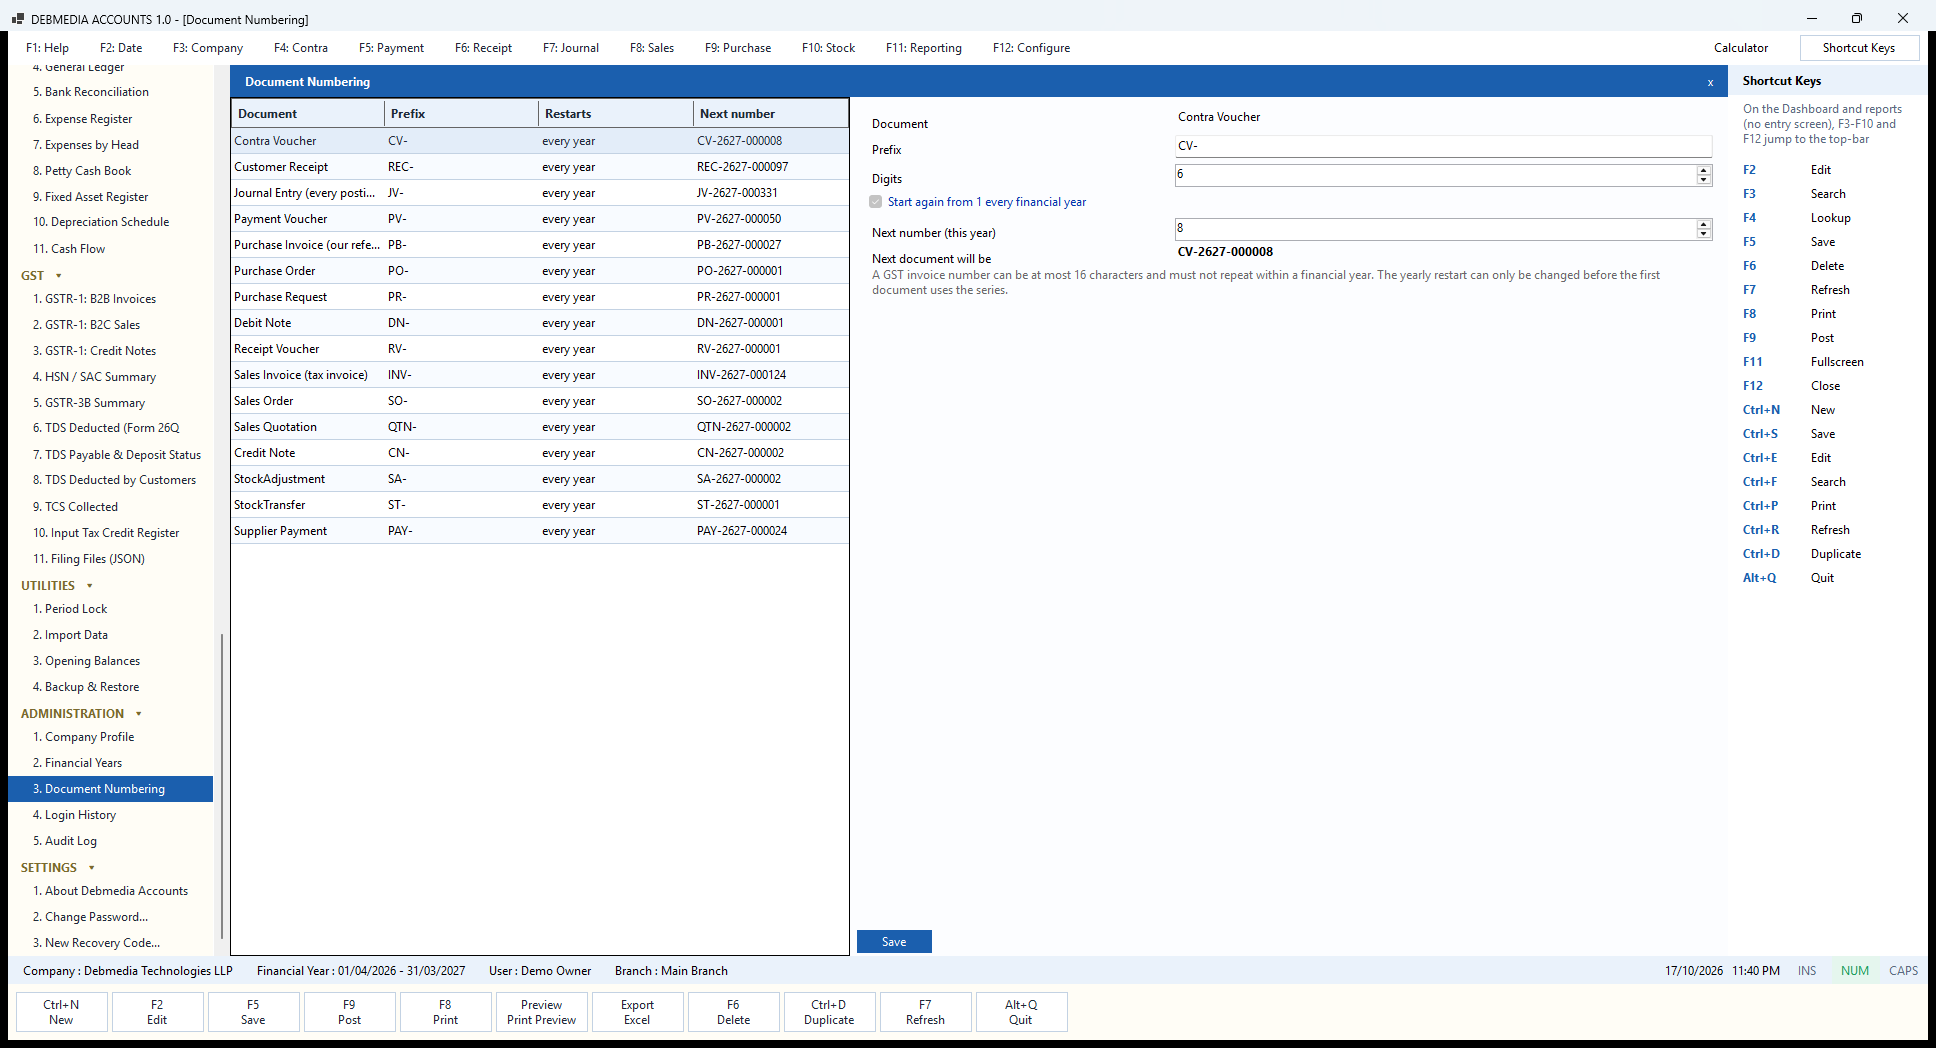This screenshot has width=1936, height=1048.
Task: Click into the Prefix input field
Action: 1443,146
